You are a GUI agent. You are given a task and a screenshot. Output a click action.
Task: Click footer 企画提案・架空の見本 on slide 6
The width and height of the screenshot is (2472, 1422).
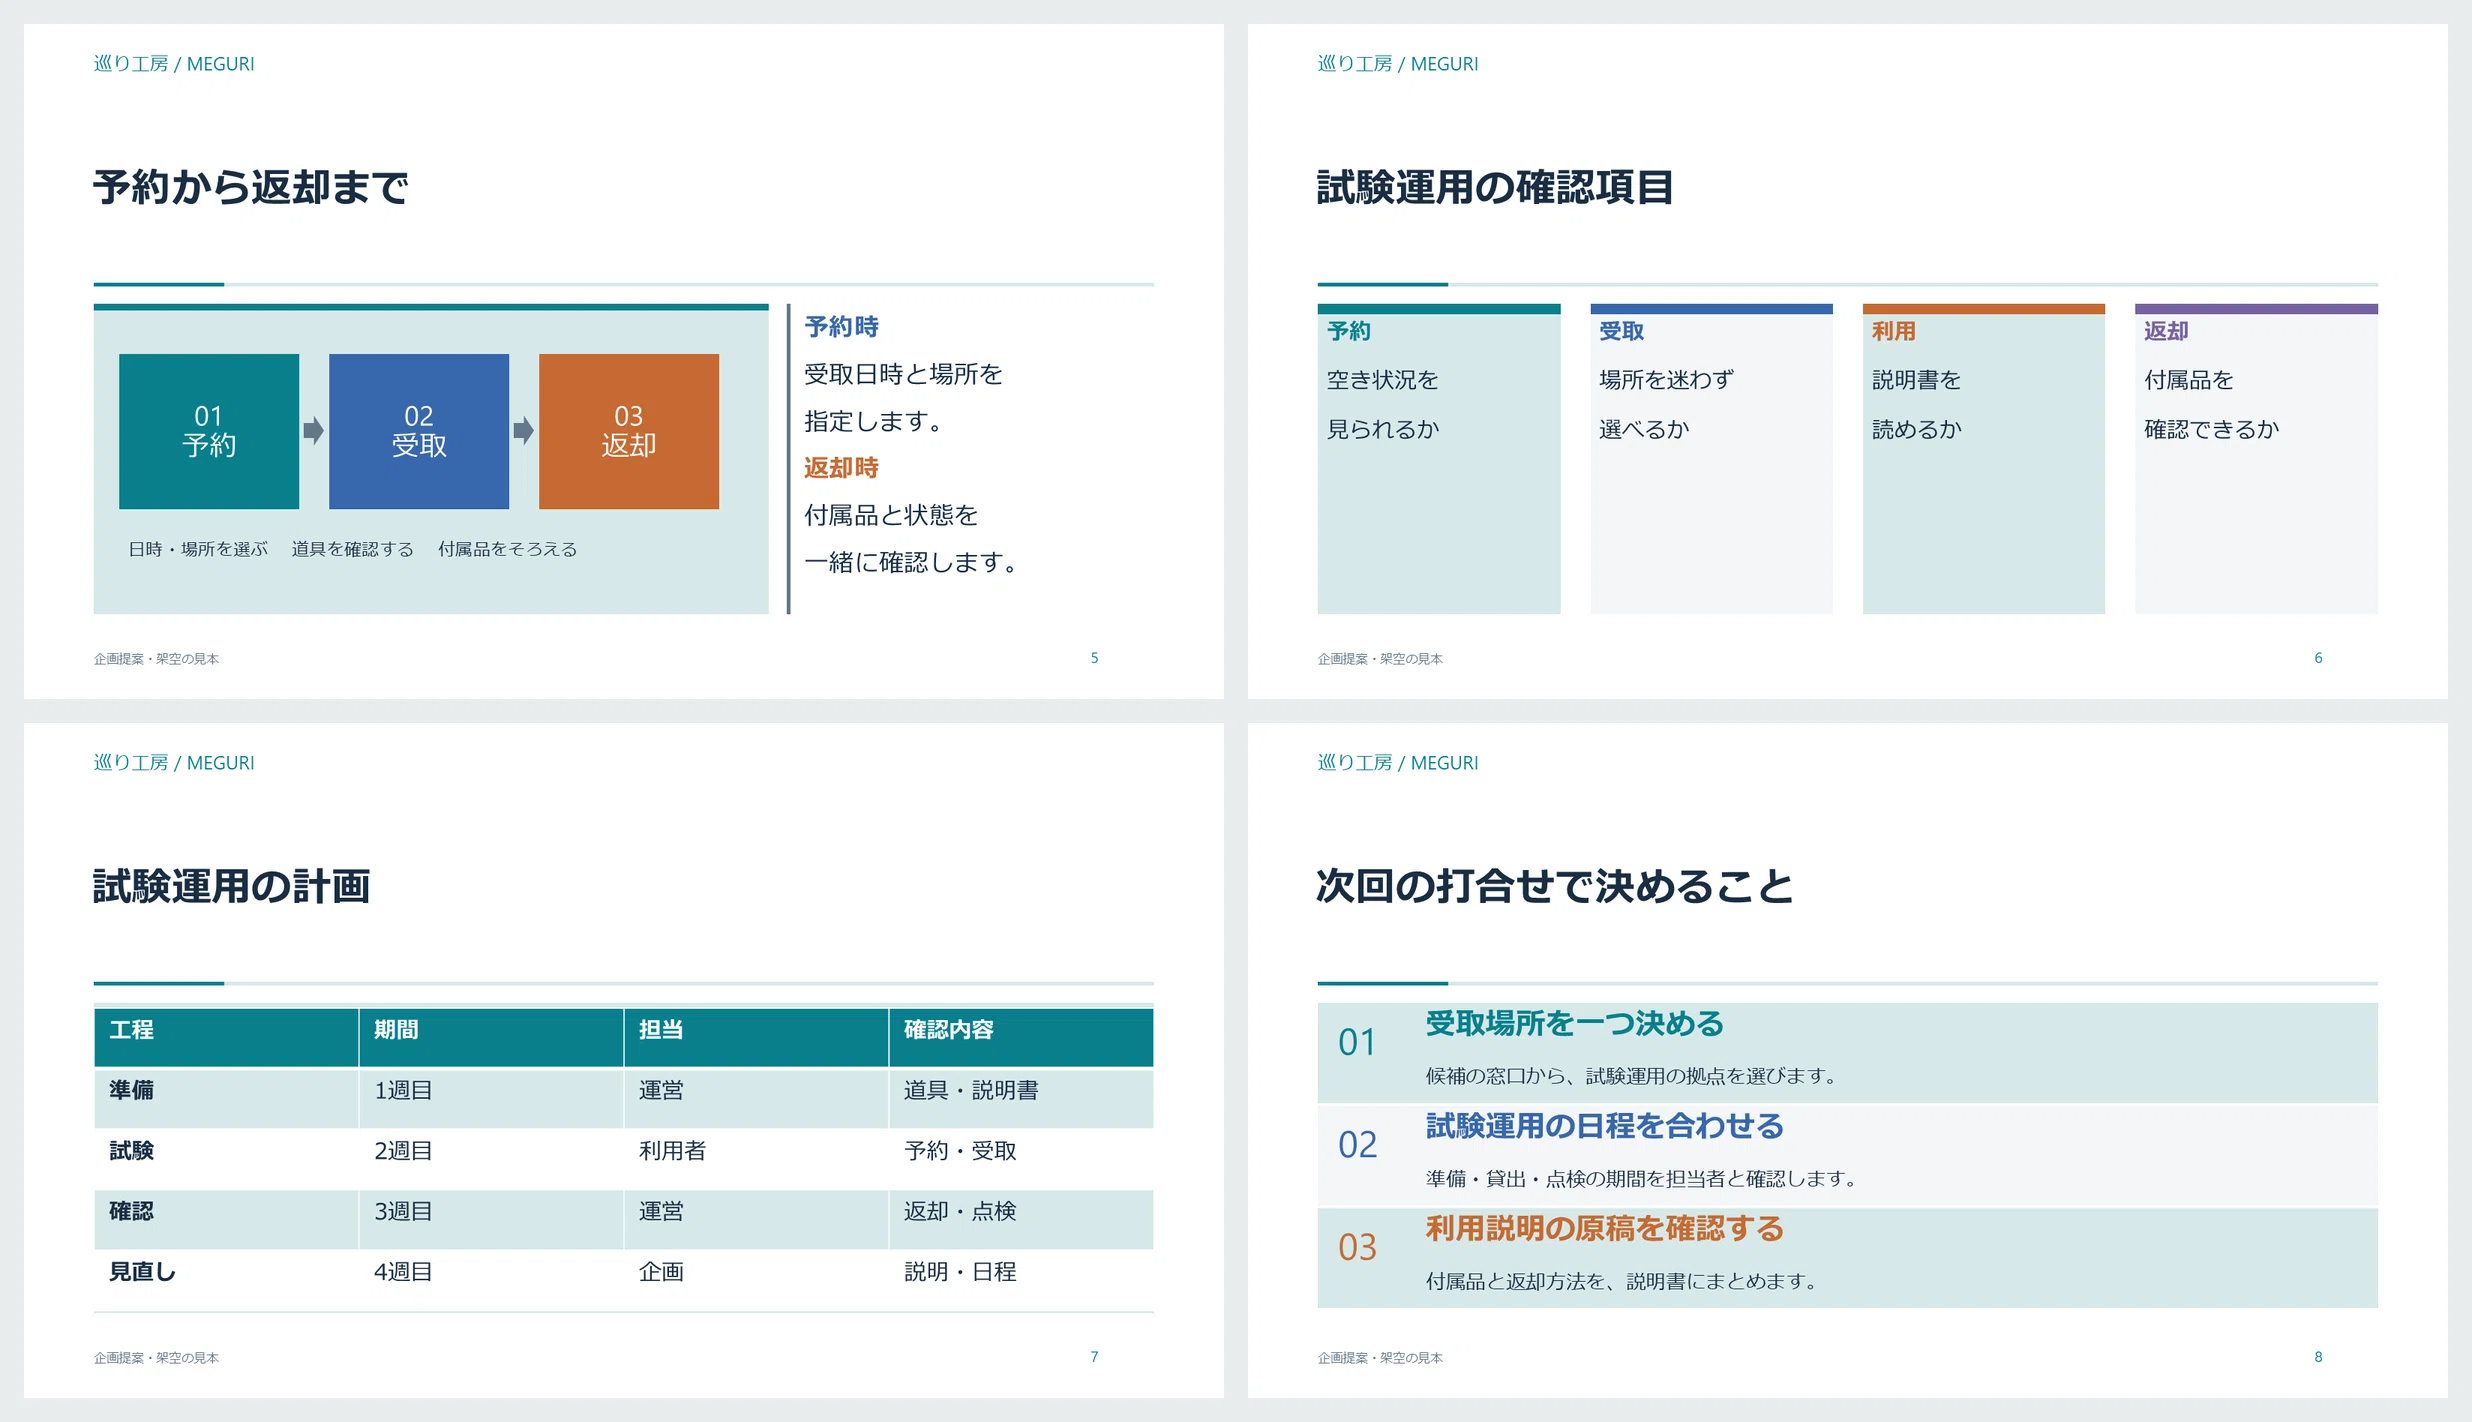click(1380, 659)
